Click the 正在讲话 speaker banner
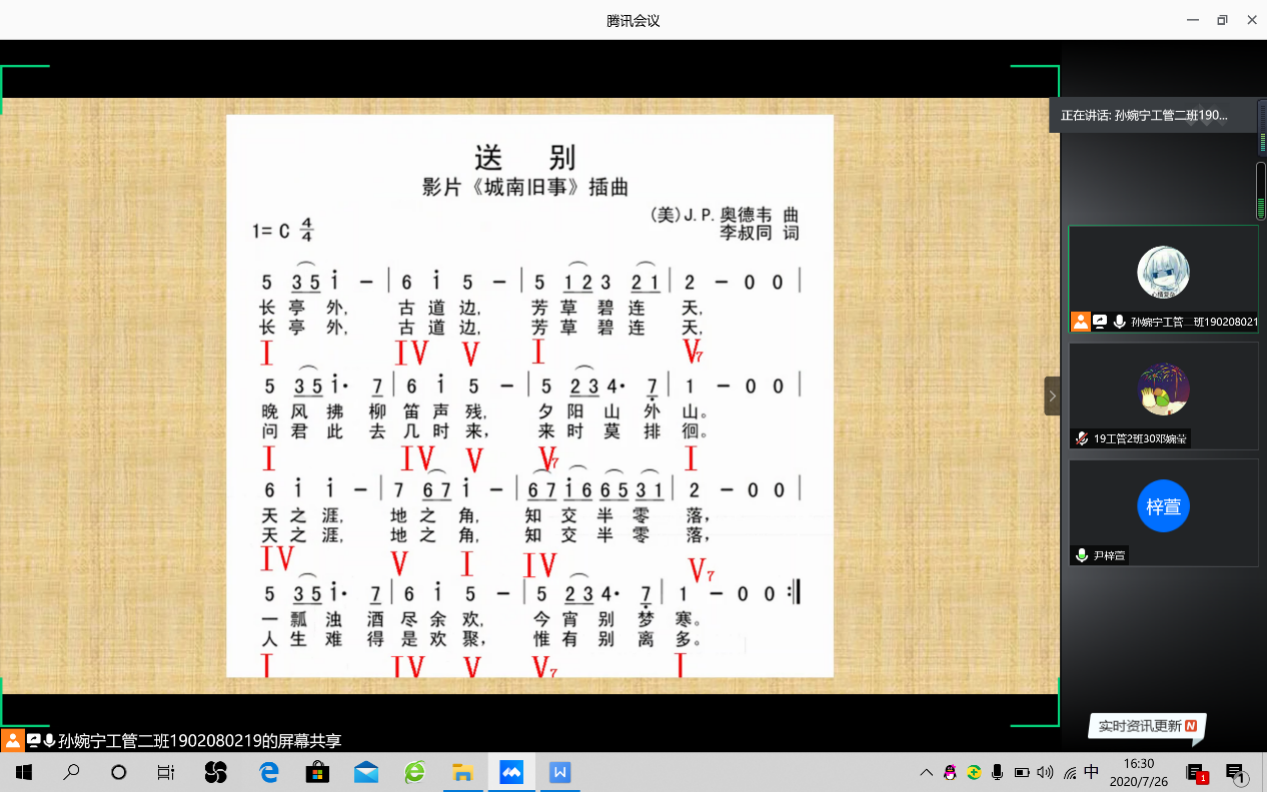The image size is (1267, 792). [x=1150, y=114]
